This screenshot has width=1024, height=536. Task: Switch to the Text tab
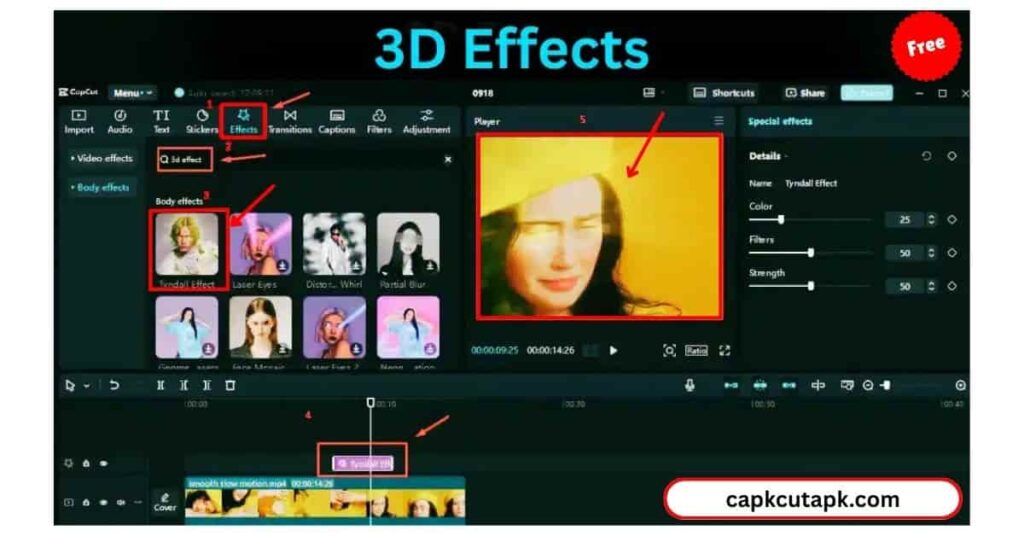(161, 122)
